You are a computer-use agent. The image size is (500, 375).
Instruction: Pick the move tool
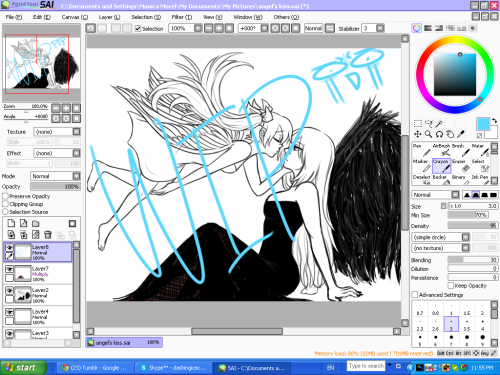tap(418, 134)
